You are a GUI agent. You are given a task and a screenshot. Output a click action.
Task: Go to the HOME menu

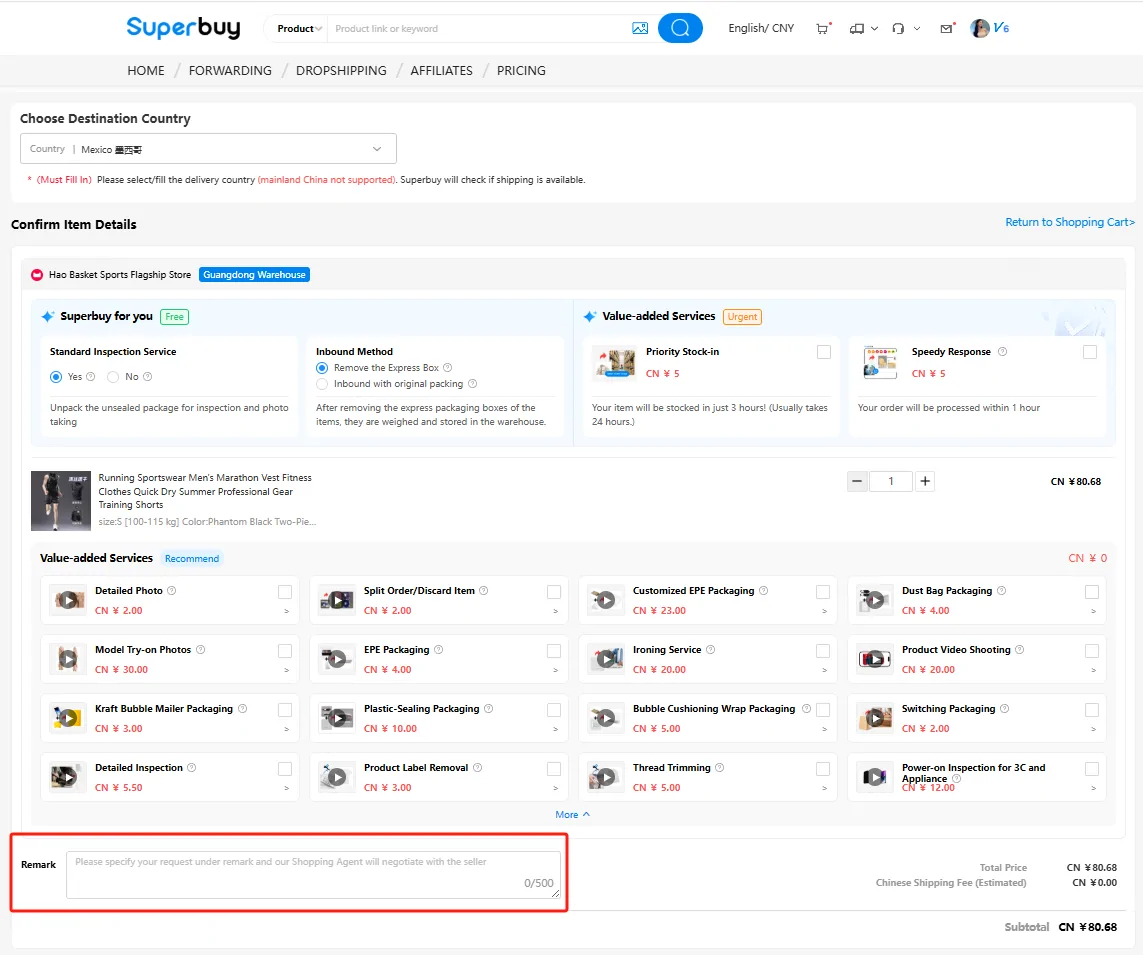146,71
